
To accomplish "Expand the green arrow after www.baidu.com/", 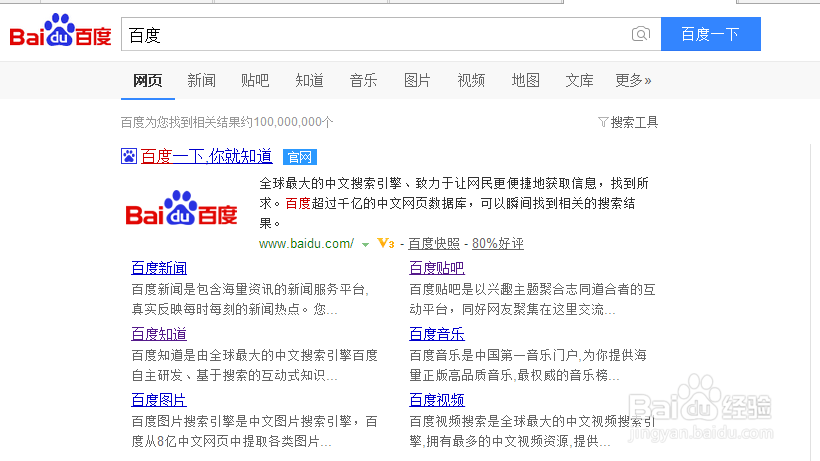I will coord(366,244).
